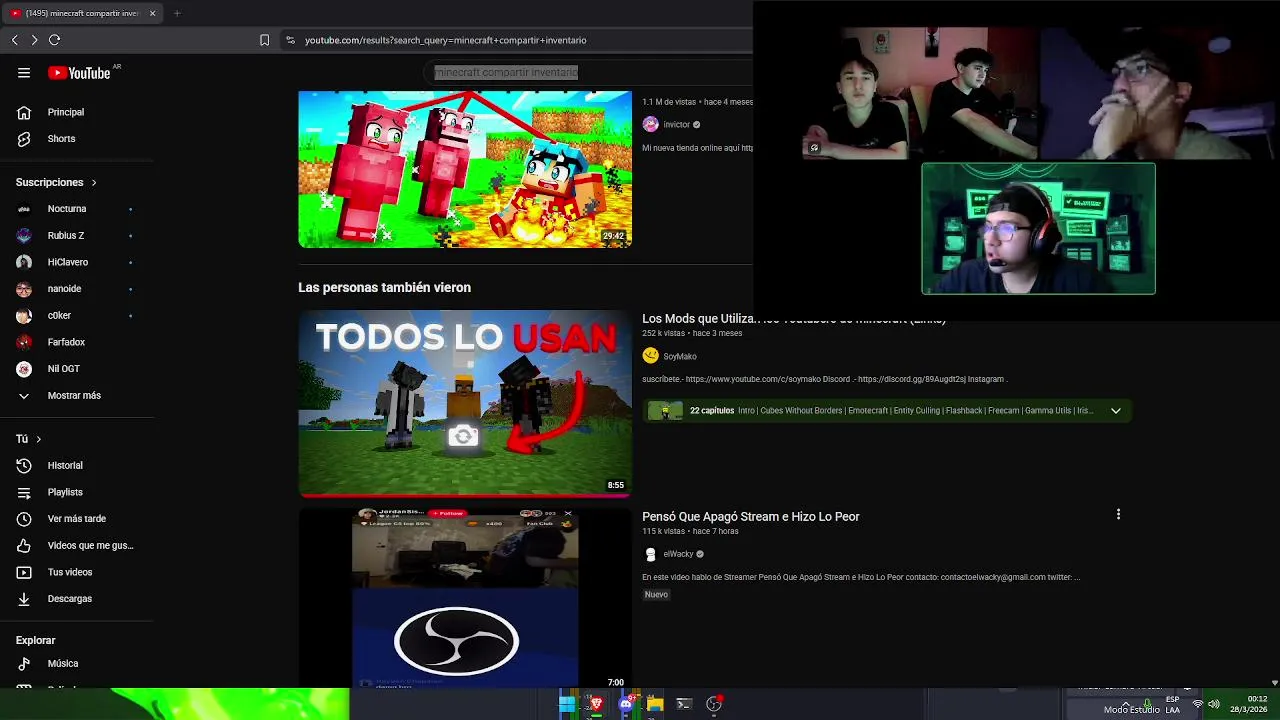Click the taskbar volume icon

1214,704
